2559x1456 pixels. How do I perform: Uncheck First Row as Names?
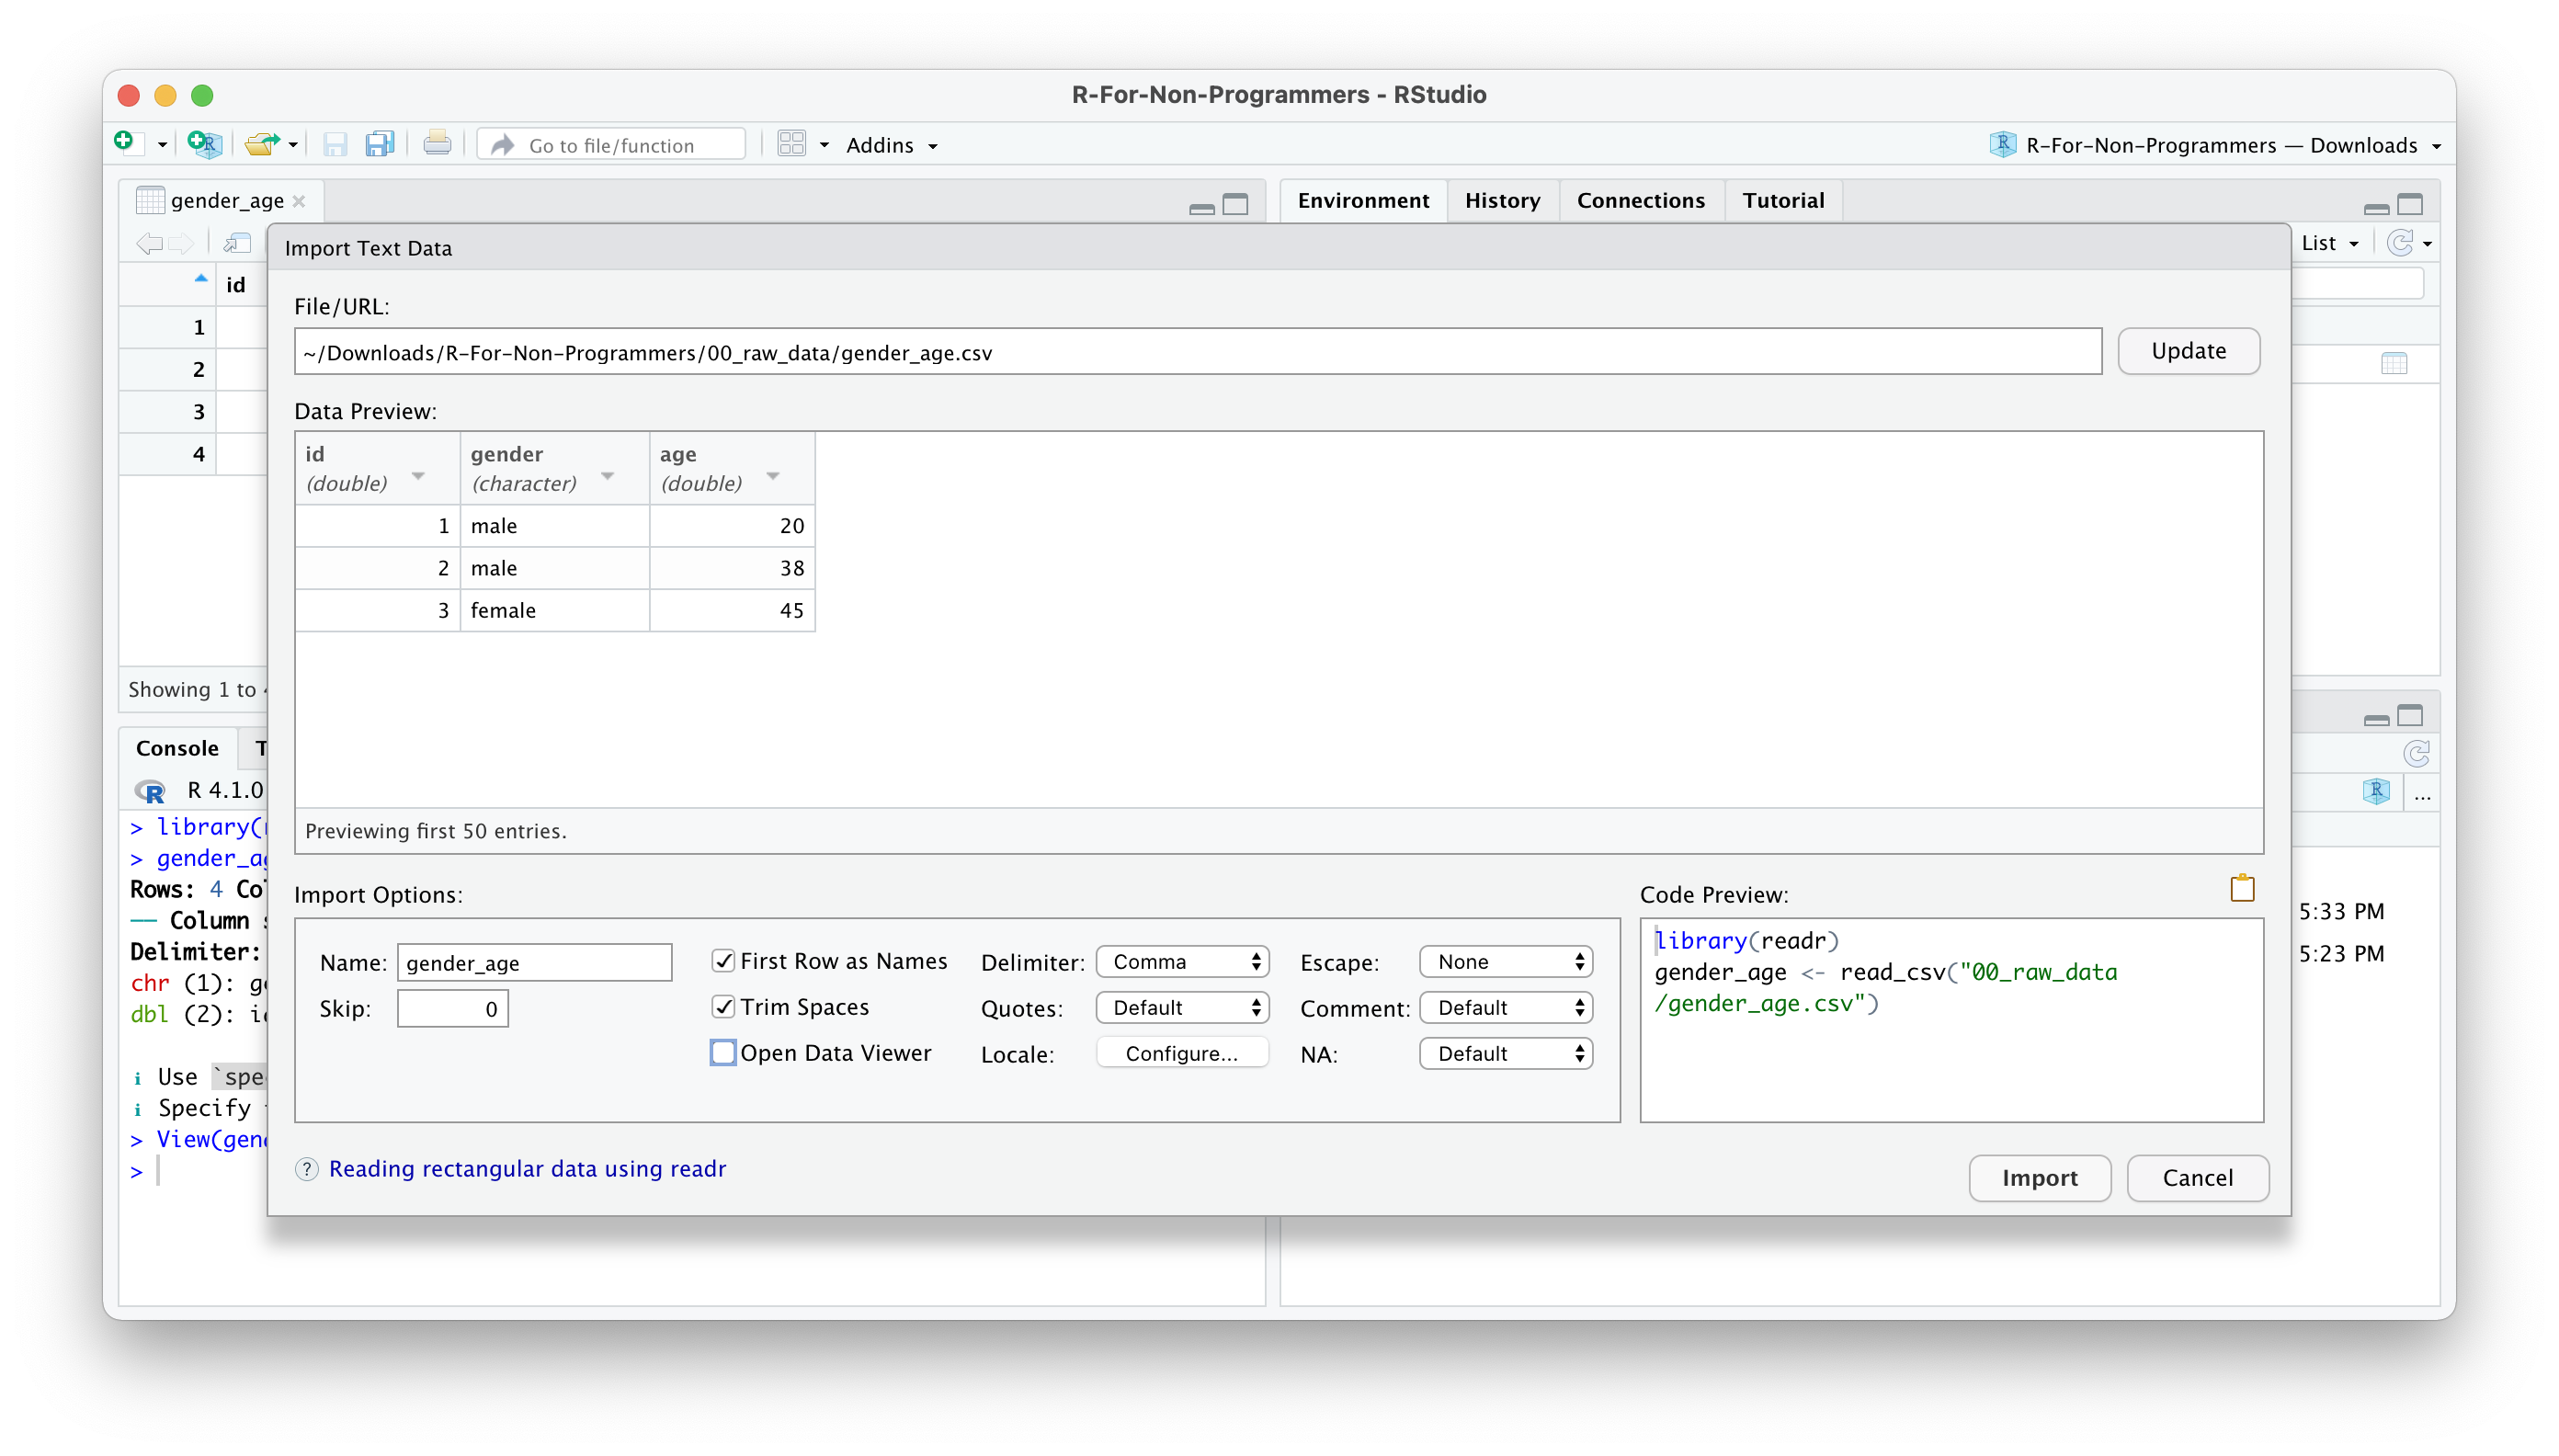pyautogui.click(x=724, y=961)
